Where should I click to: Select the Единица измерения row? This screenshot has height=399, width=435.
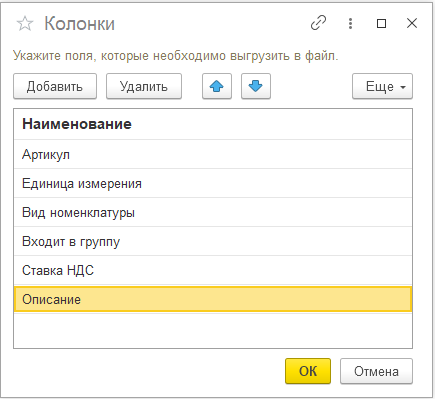tap(213, 183)
